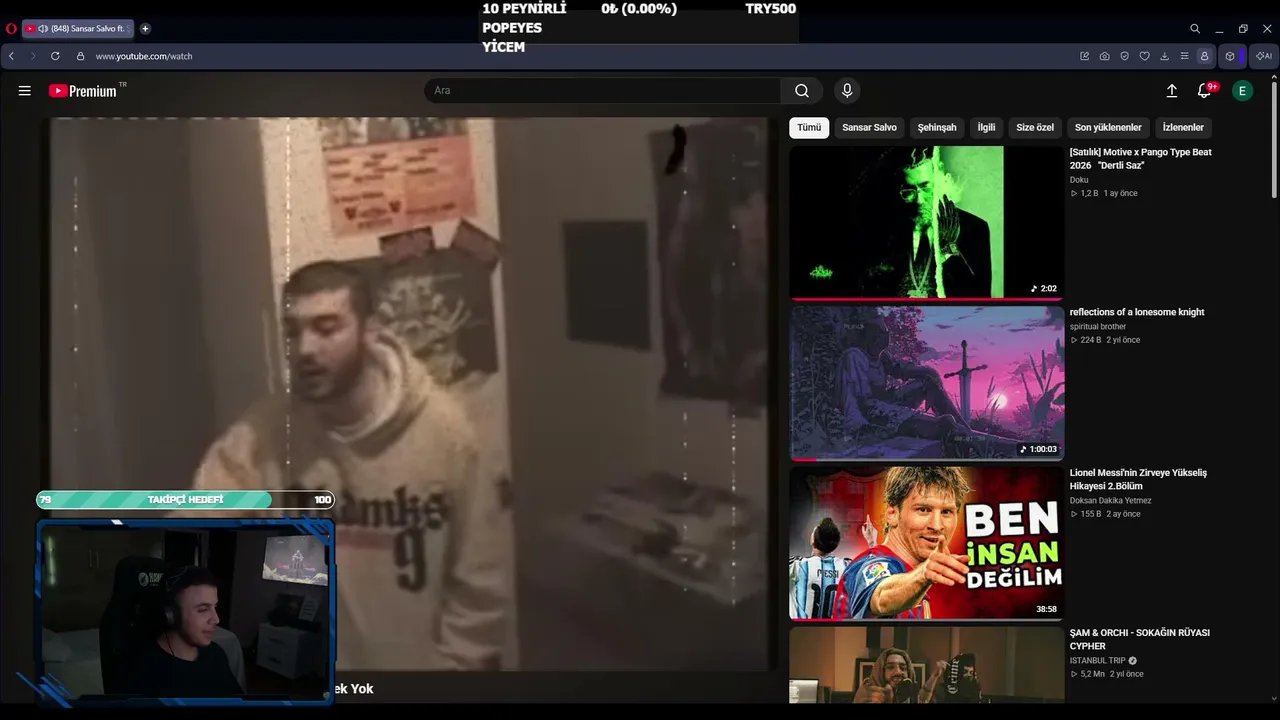Select the 'Size özel' filter chip

coord(1035,128)
